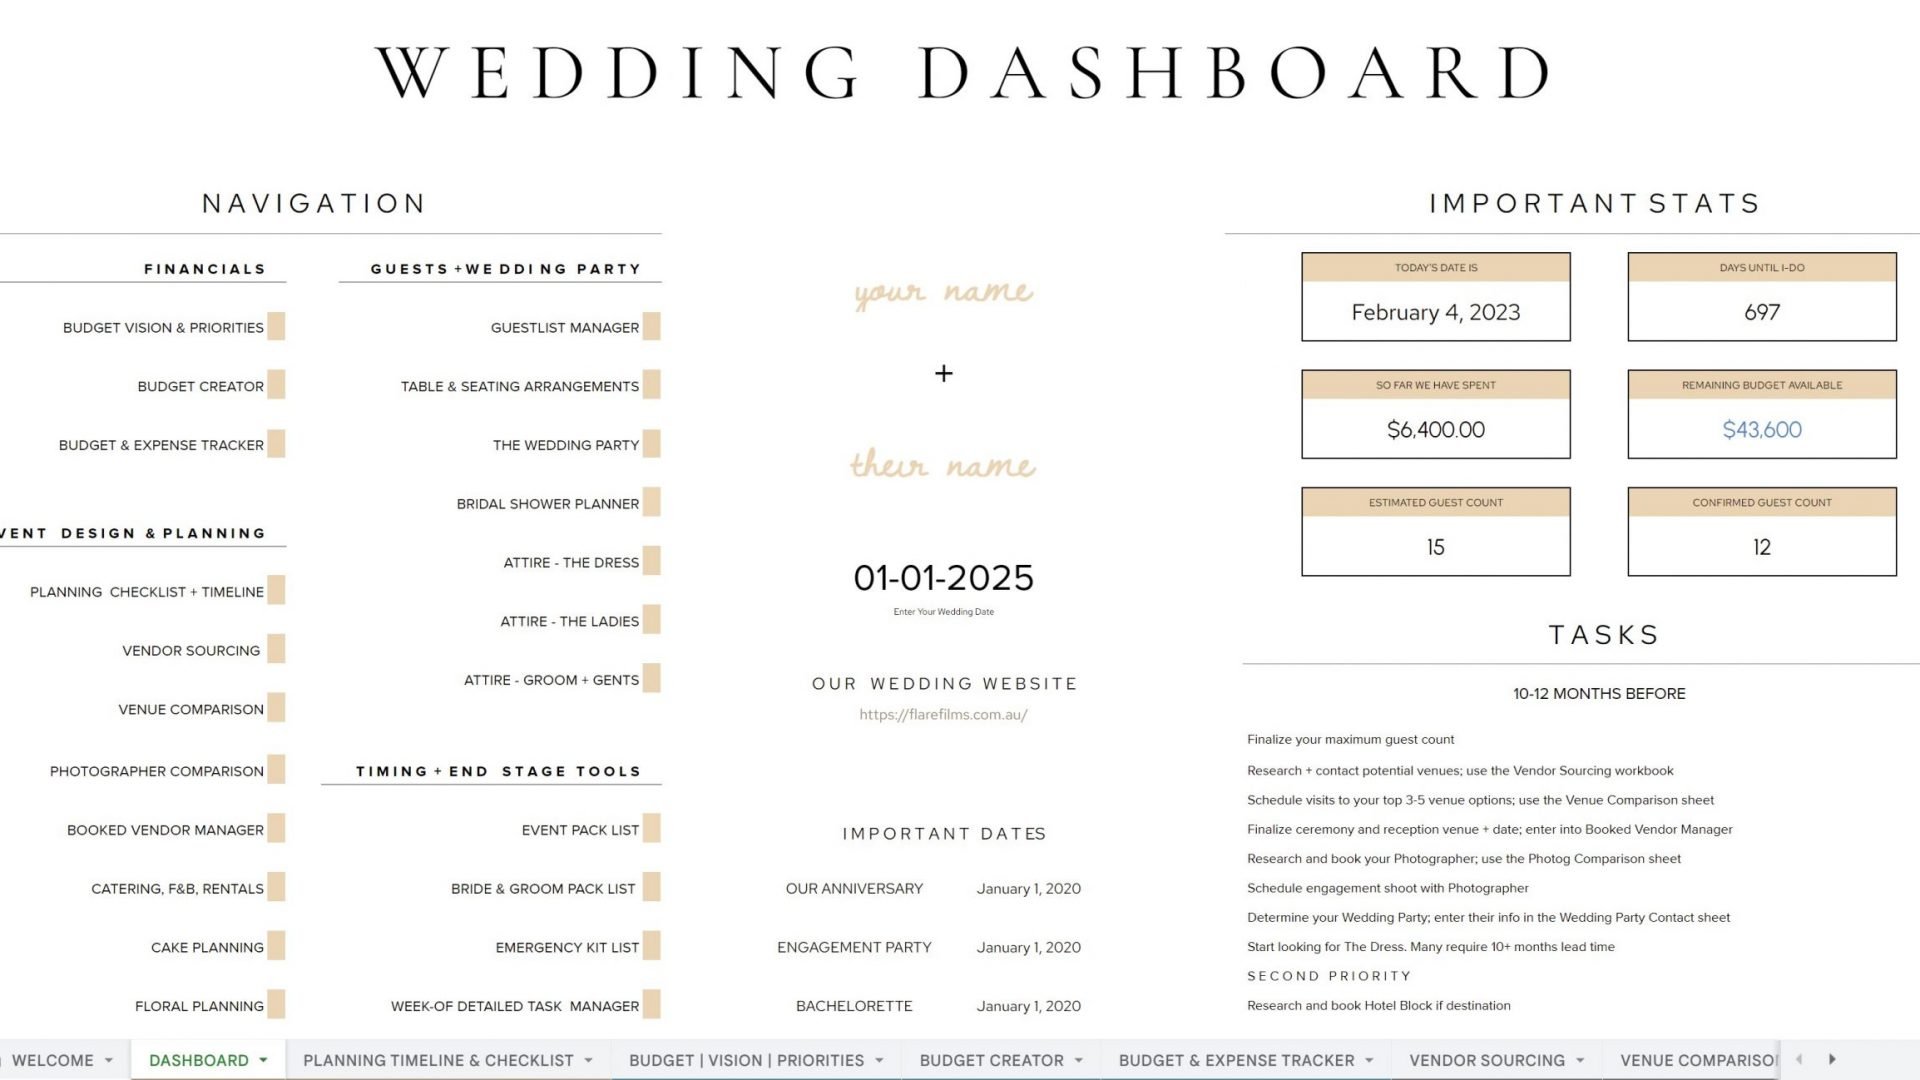
Task: Go to BOOKED VENDOR MANAGER link
Action: 165,830
